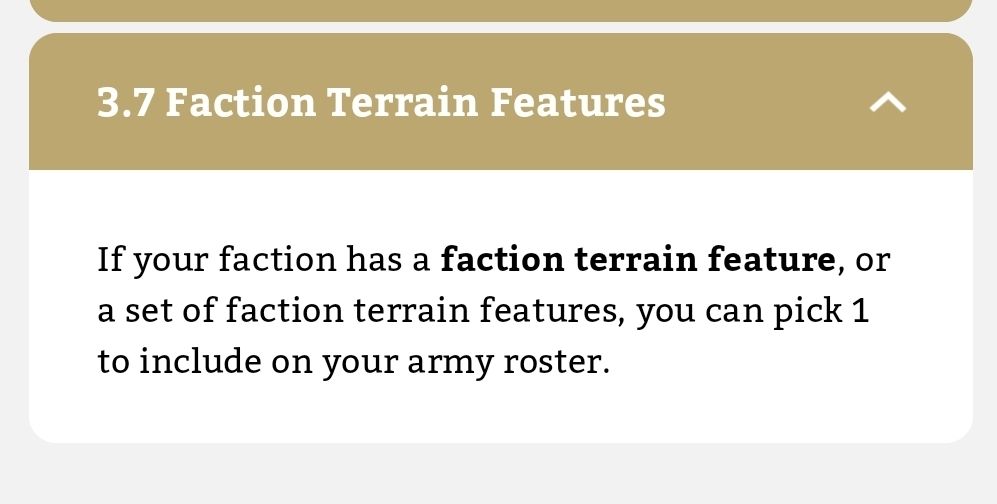Collapse section with the up chevron icon
Screen dimensions: 997x504
click(x=888, y=102)
